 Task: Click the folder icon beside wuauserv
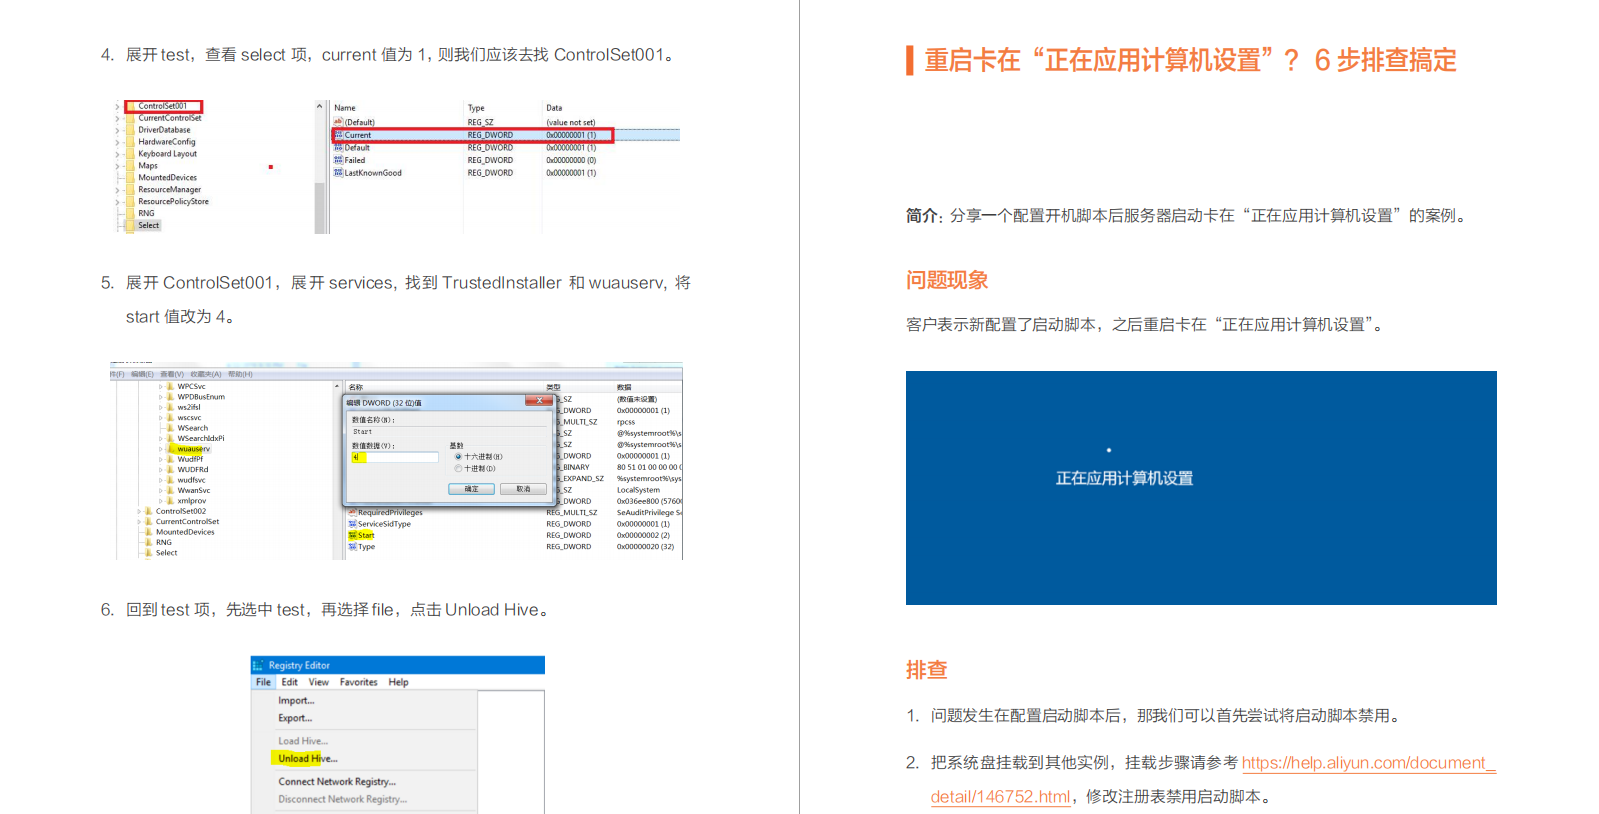171,449
